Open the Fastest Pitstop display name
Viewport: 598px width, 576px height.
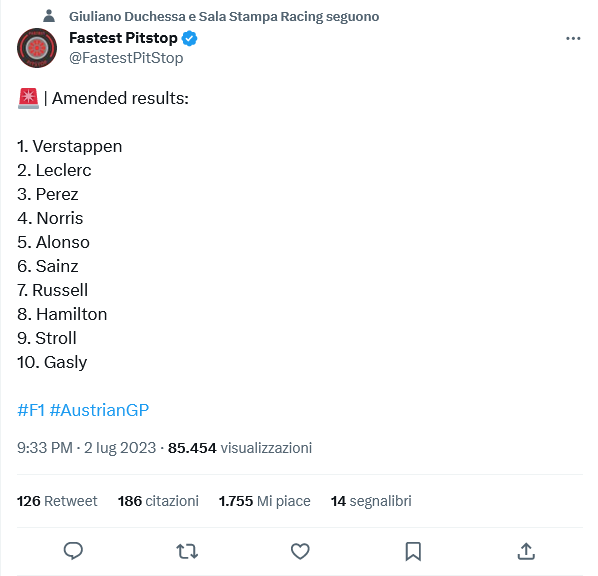point(123,38)
